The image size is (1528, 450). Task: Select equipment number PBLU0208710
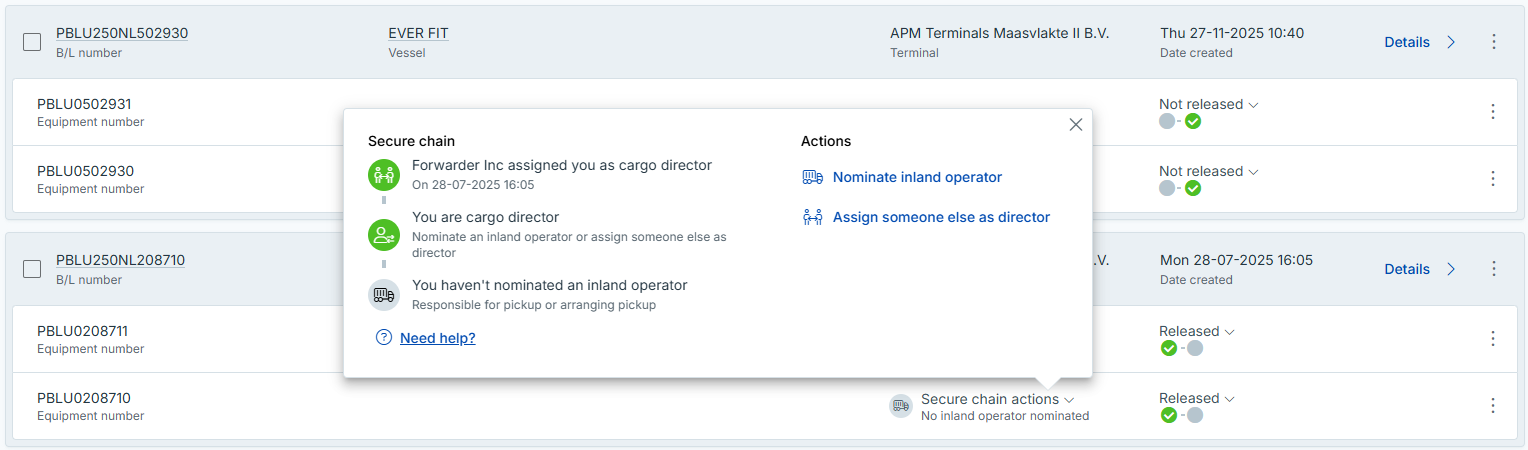click(x=84, y=398)
